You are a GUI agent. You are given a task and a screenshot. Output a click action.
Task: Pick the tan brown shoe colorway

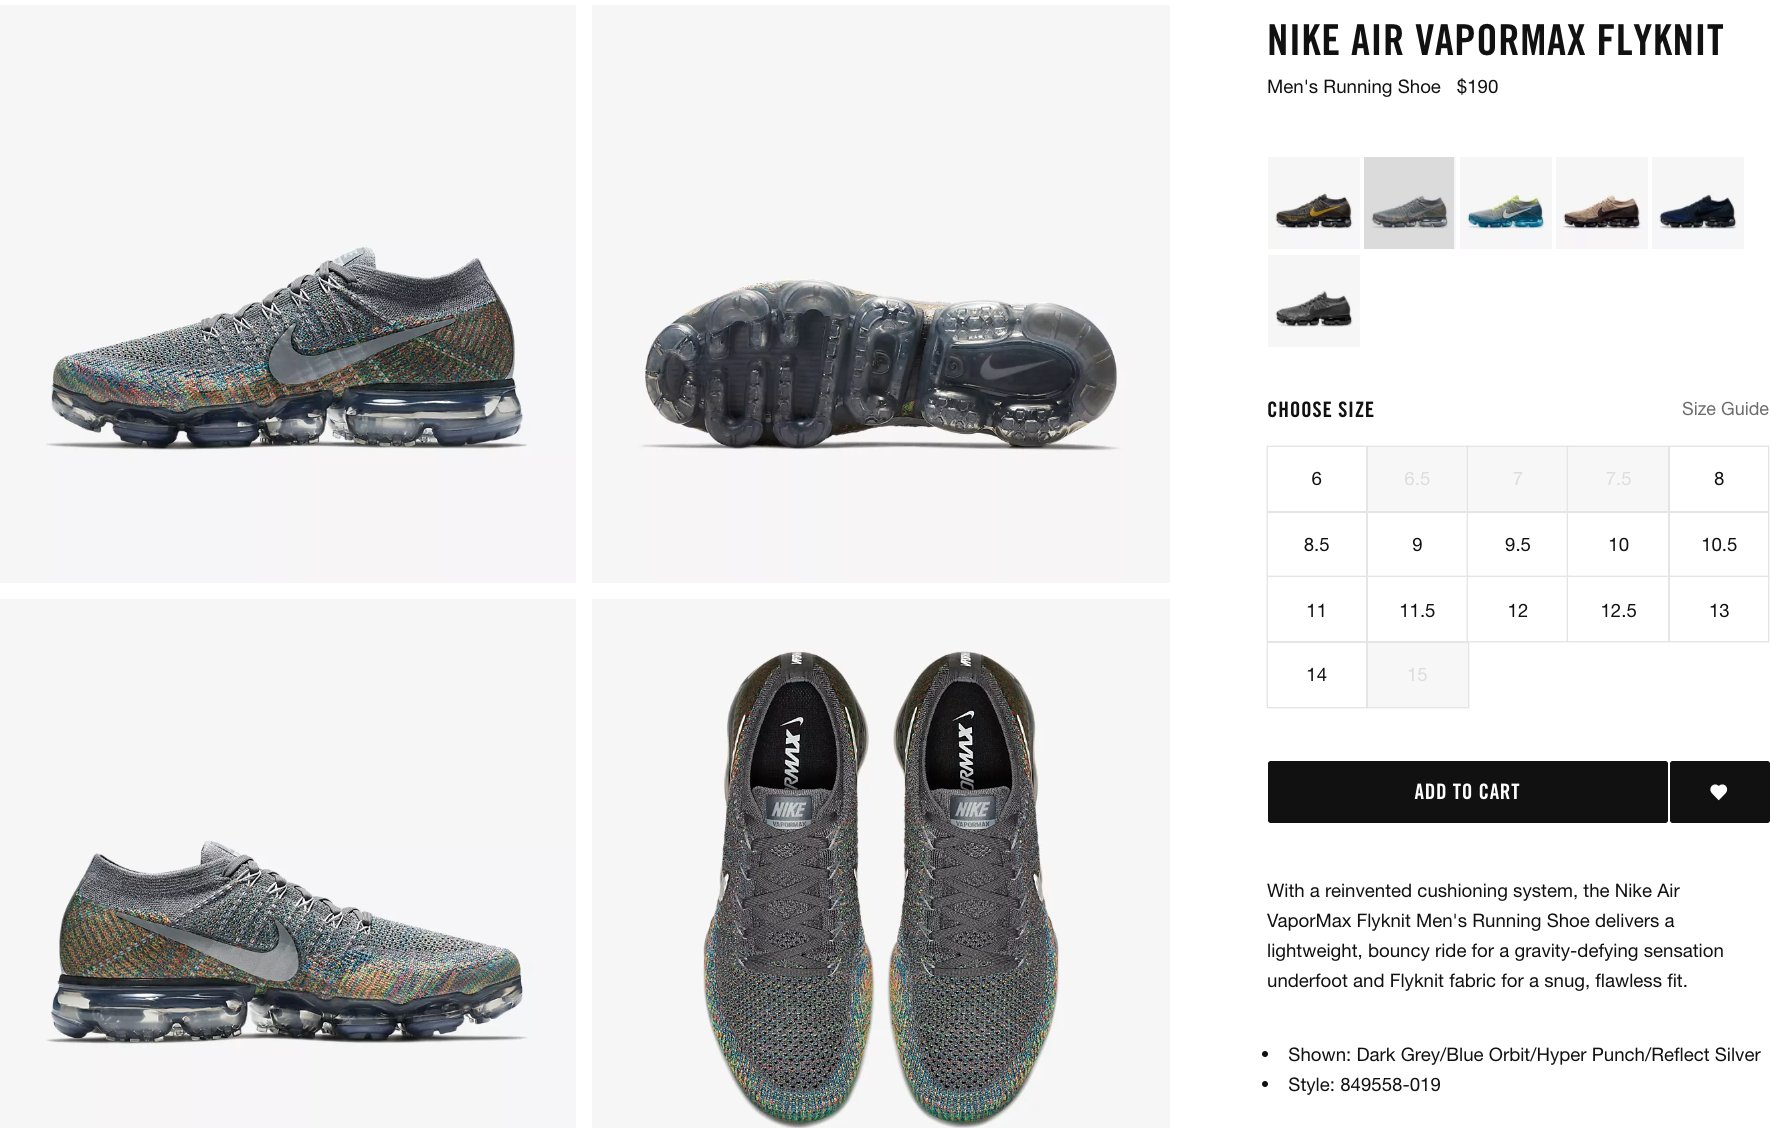point(1601,203)
